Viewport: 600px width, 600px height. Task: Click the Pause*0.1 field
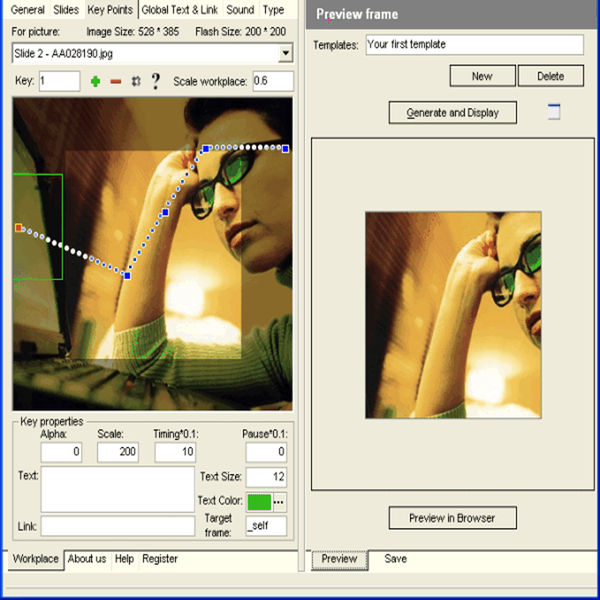266,452
